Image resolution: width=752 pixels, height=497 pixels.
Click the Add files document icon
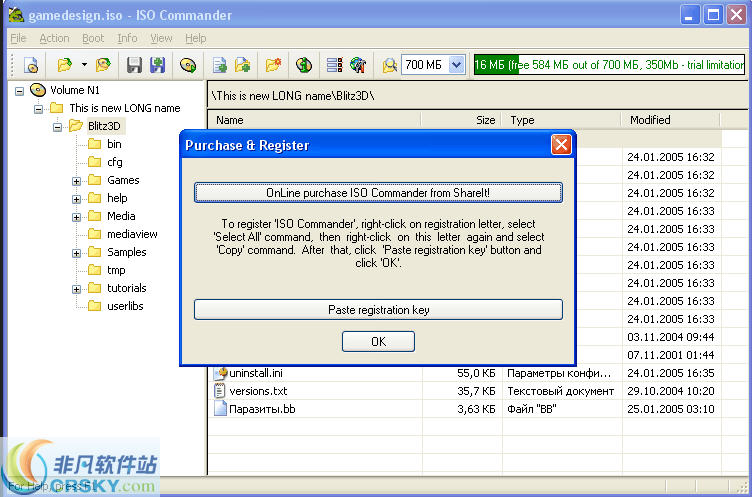click(x=220, y=65)
